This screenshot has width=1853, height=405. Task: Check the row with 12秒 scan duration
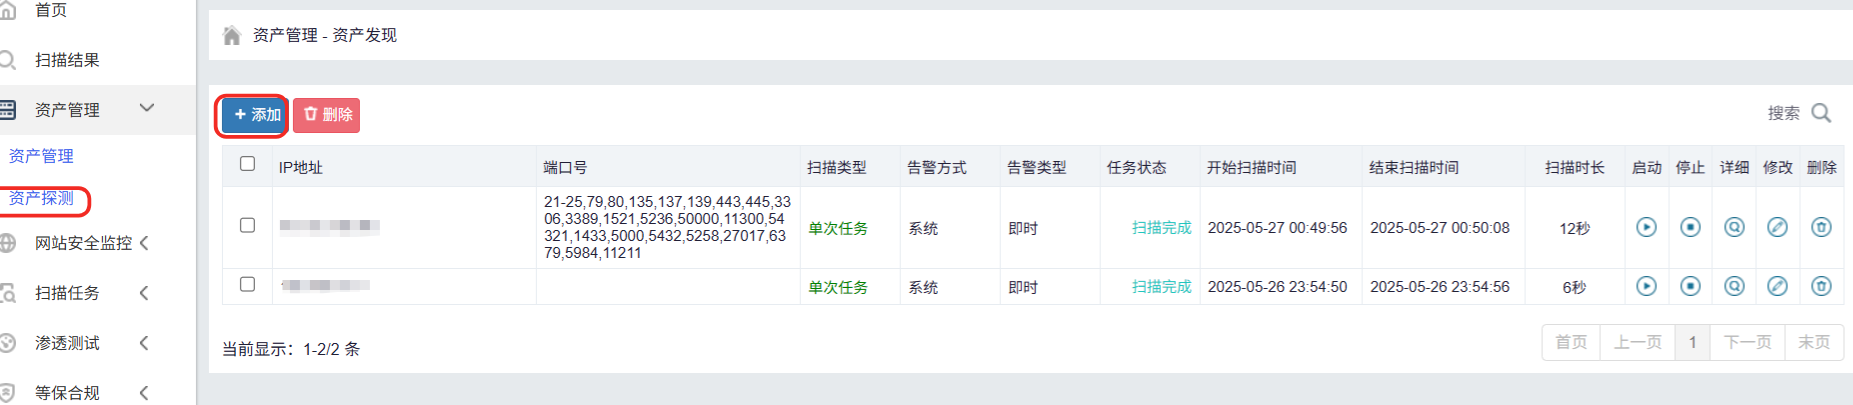tap(248, 225)
